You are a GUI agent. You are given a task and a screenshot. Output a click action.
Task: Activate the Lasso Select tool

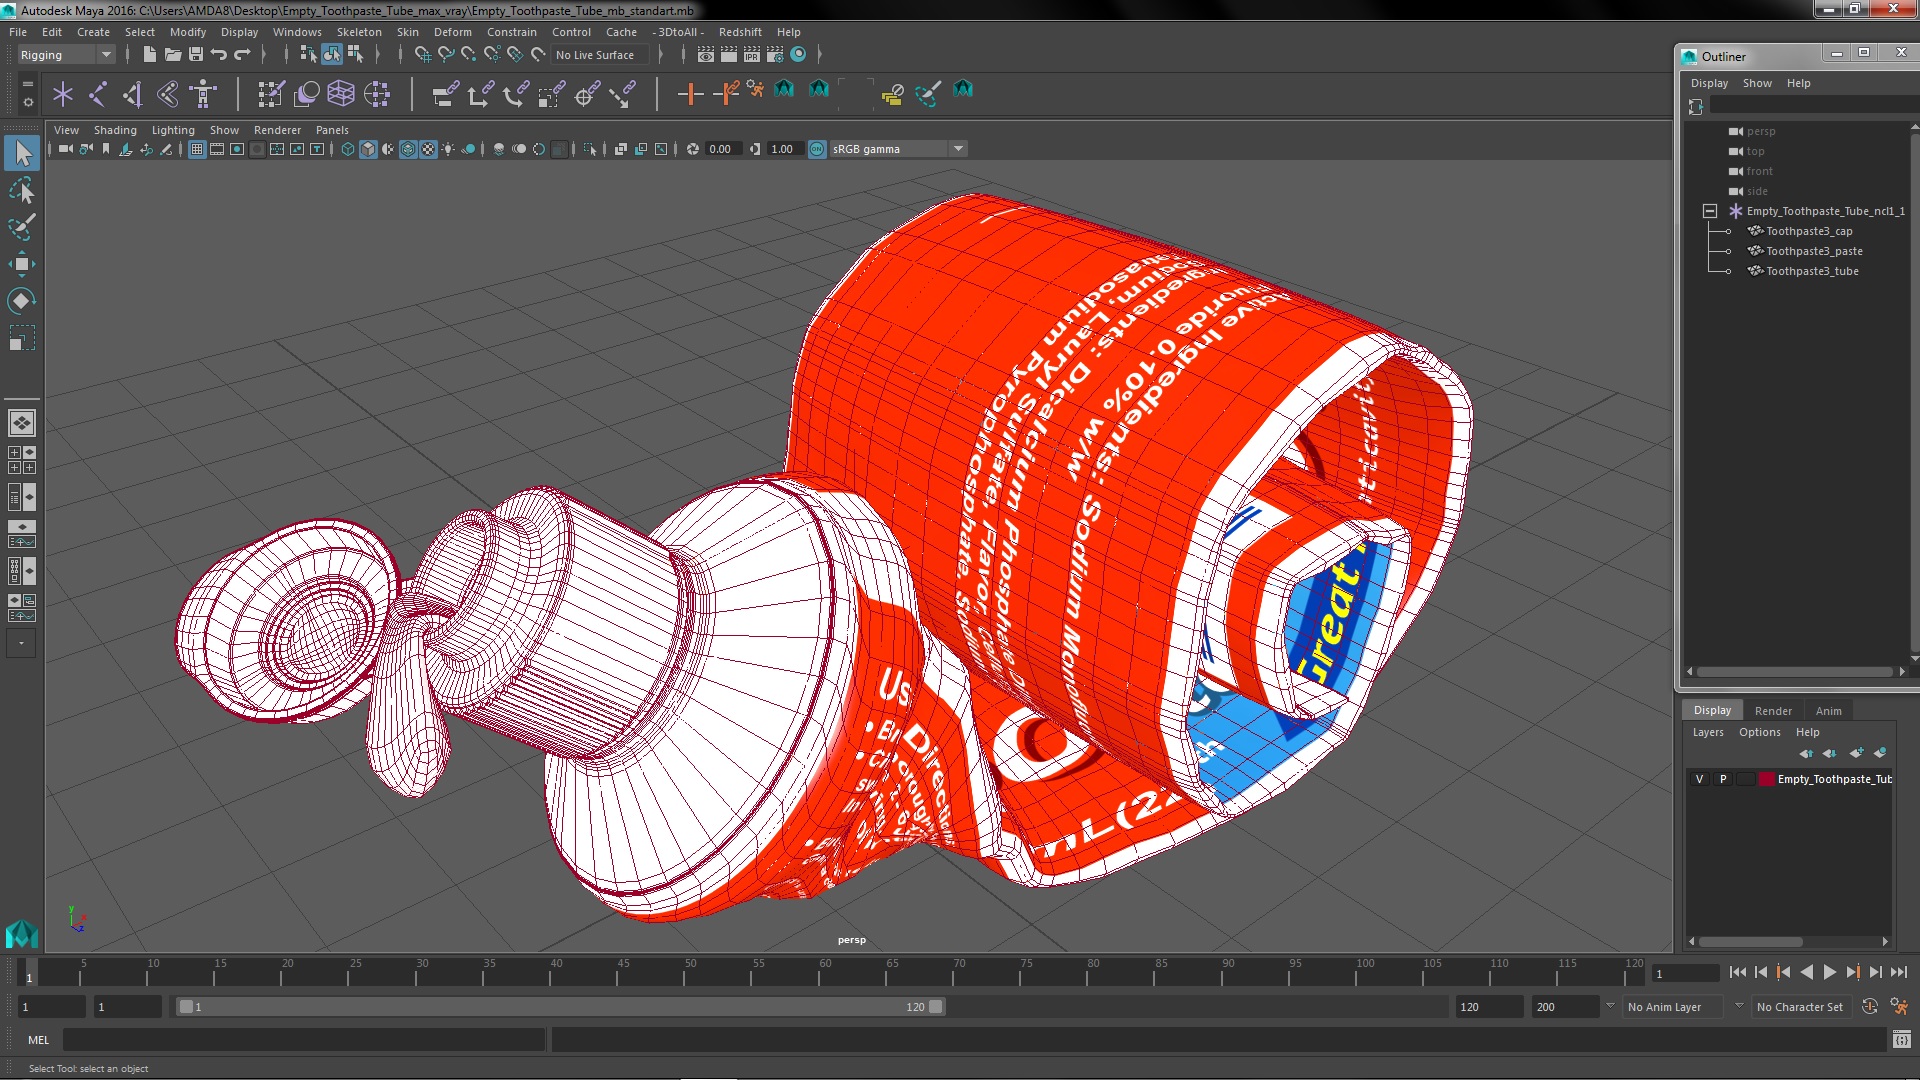pos(22,190)
